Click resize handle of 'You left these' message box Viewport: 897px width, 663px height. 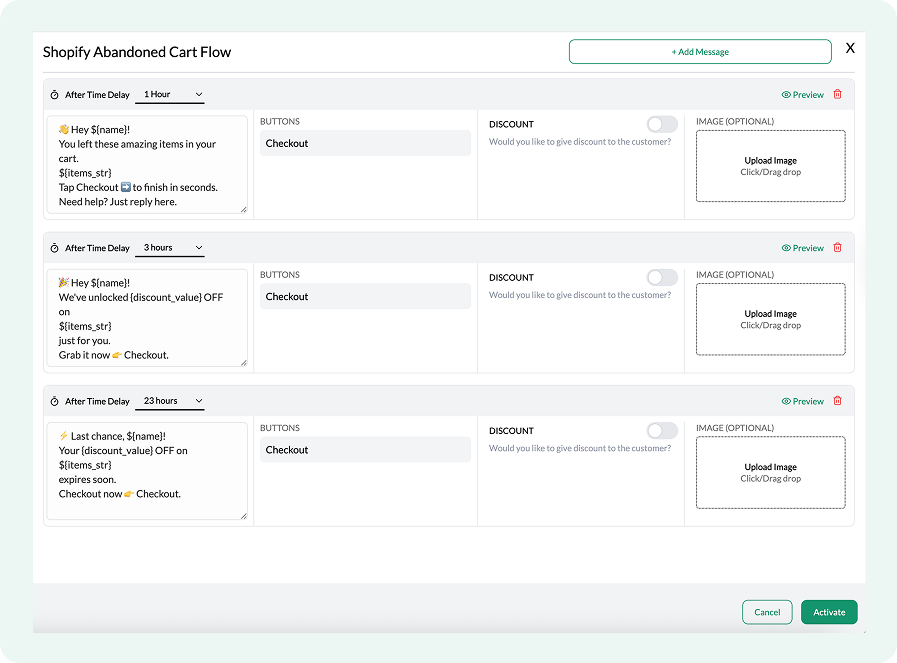click(244, 210)
